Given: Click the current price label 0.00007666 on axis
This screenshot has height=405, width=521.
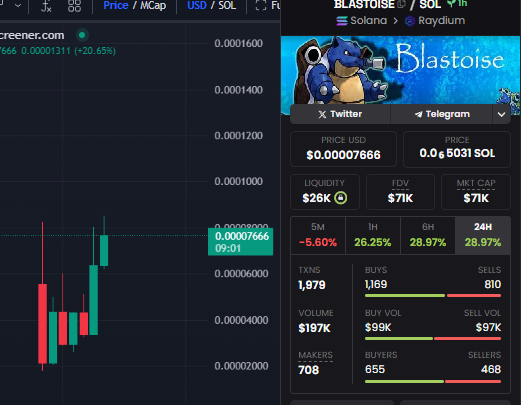Looking at the screenshot, I should 240,242.
